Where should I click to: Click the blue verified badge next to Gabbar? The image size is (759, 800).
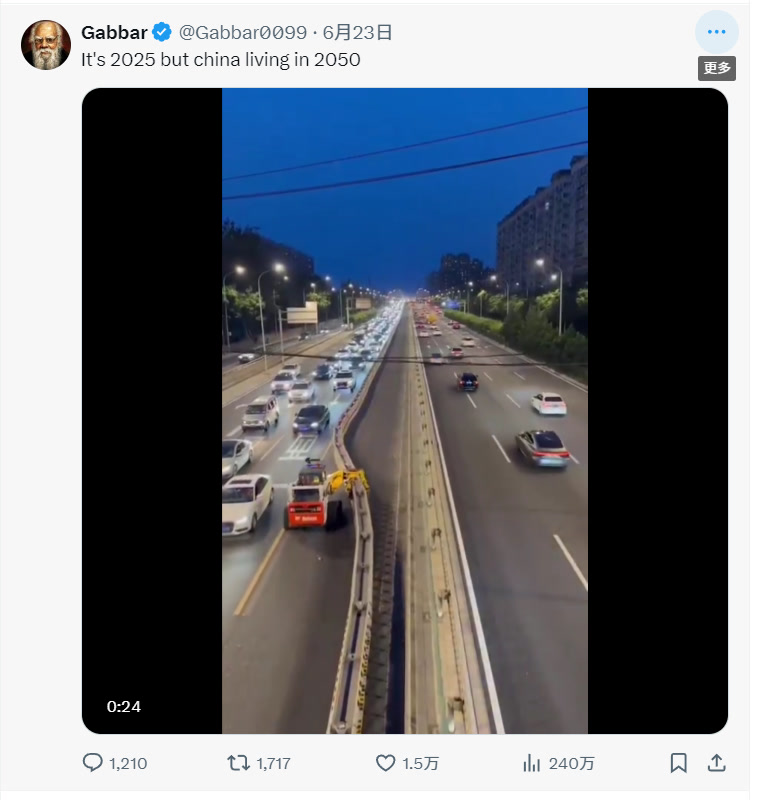[162, 33]
